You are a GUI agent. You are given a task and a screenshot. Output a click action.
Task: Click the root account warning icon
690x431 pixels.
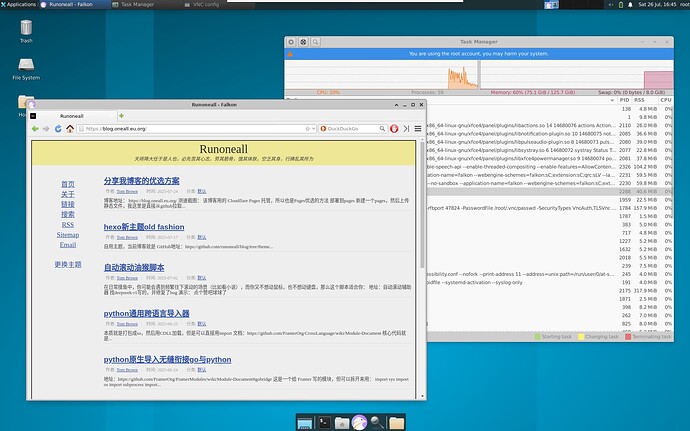click(290, 54)
